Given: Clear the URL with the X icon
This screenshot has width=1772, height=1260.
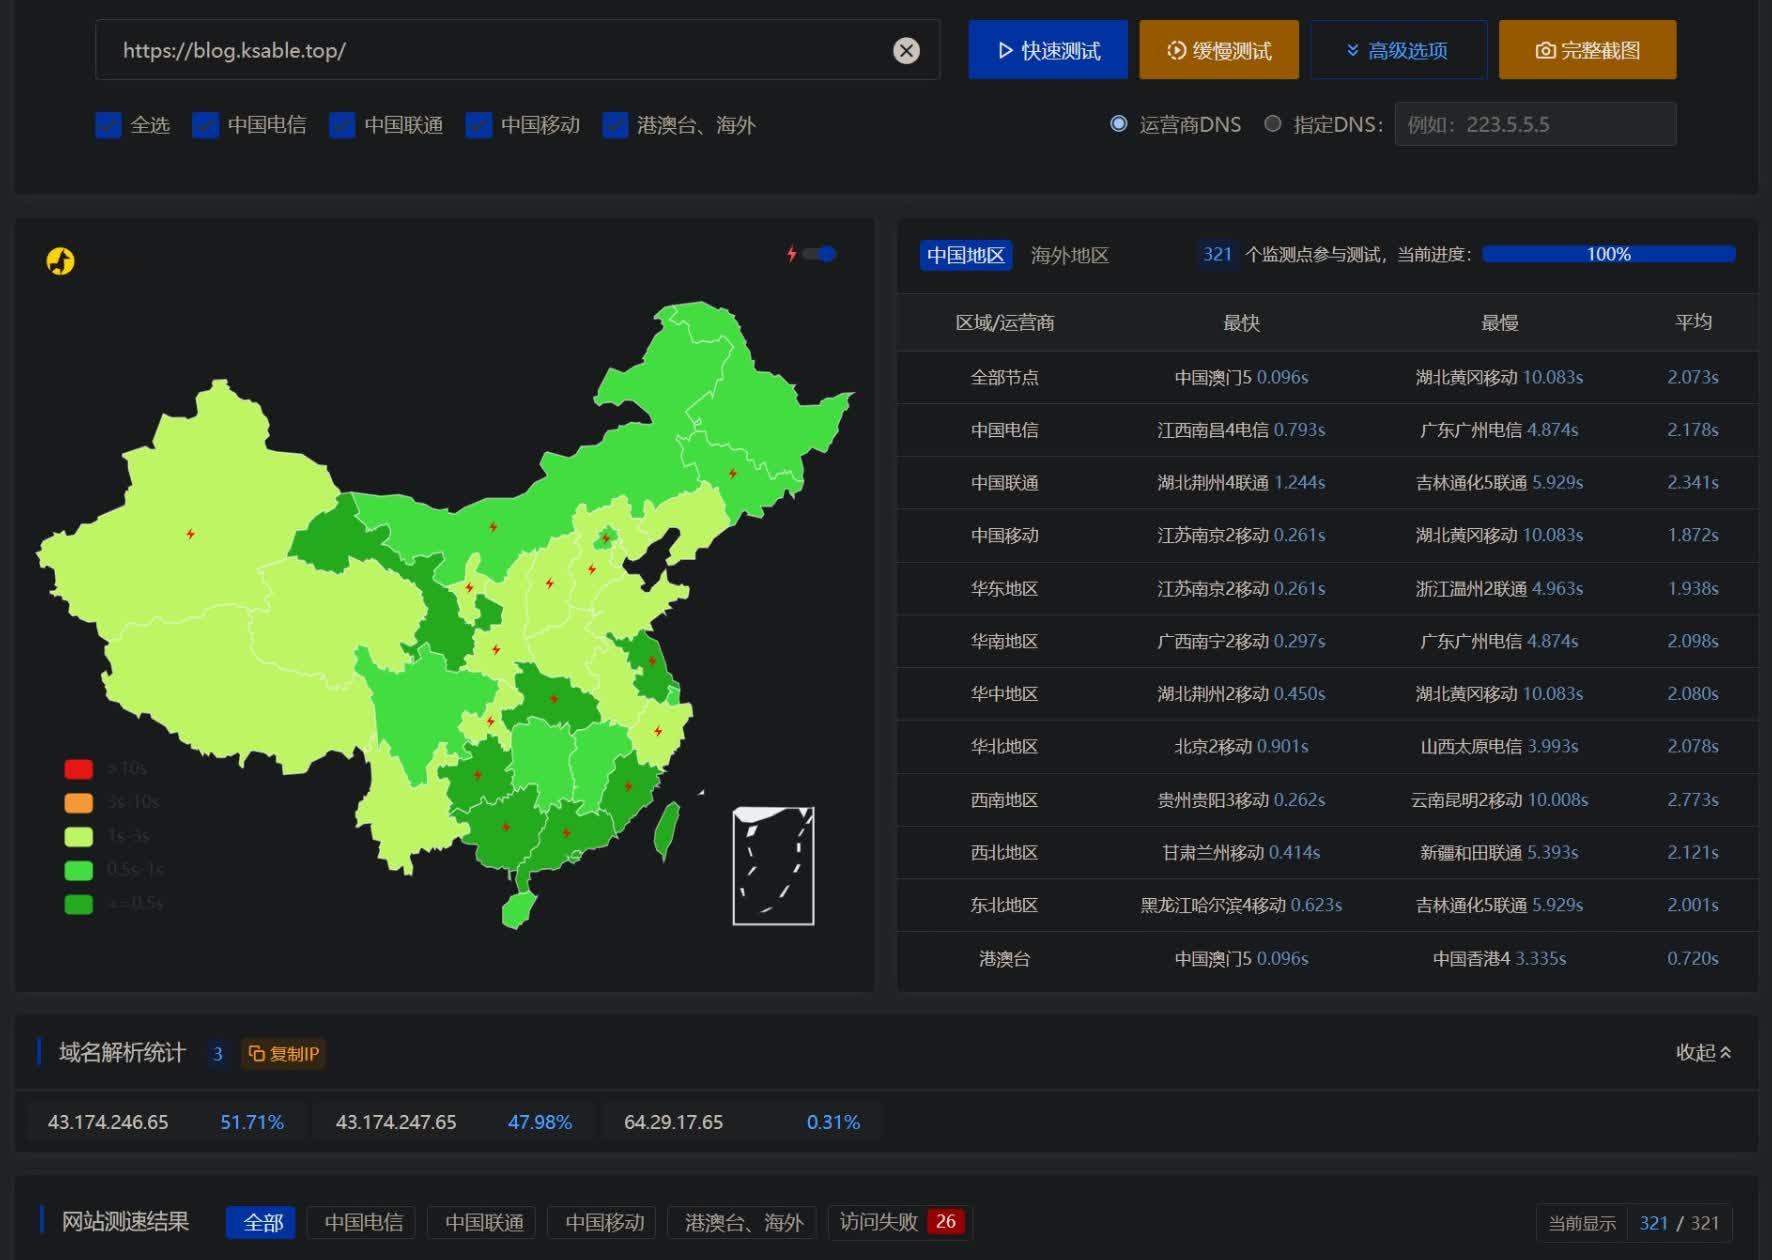Looking at the screenshot, I should [x=906, y=51].
